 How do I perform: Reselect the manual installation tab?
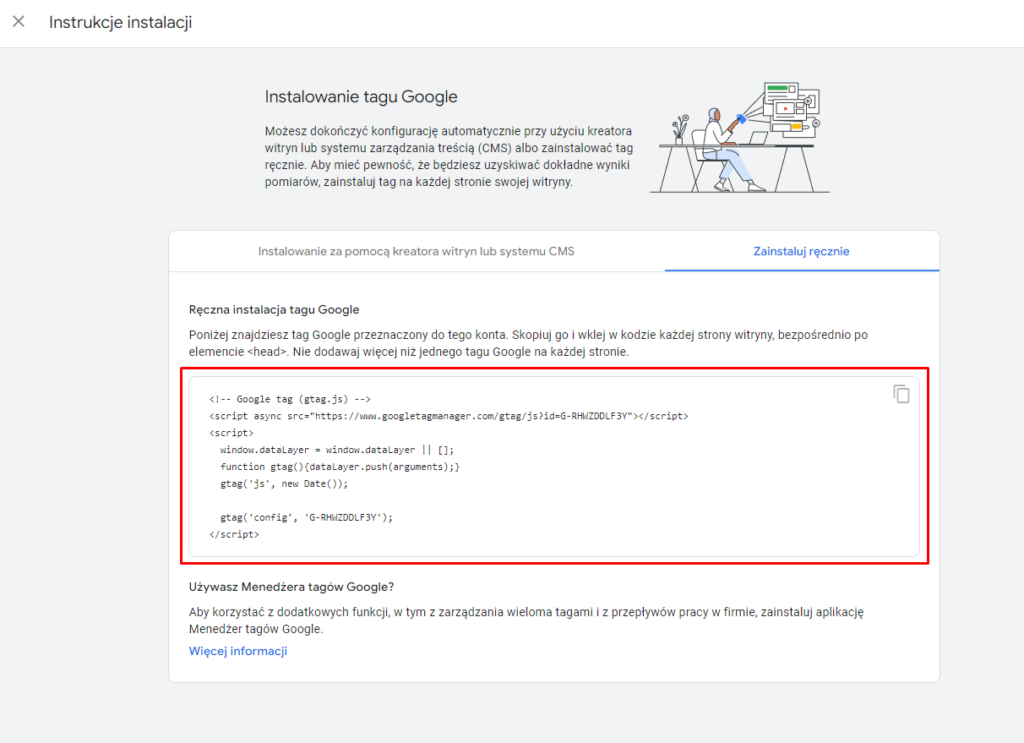[801, 251]
